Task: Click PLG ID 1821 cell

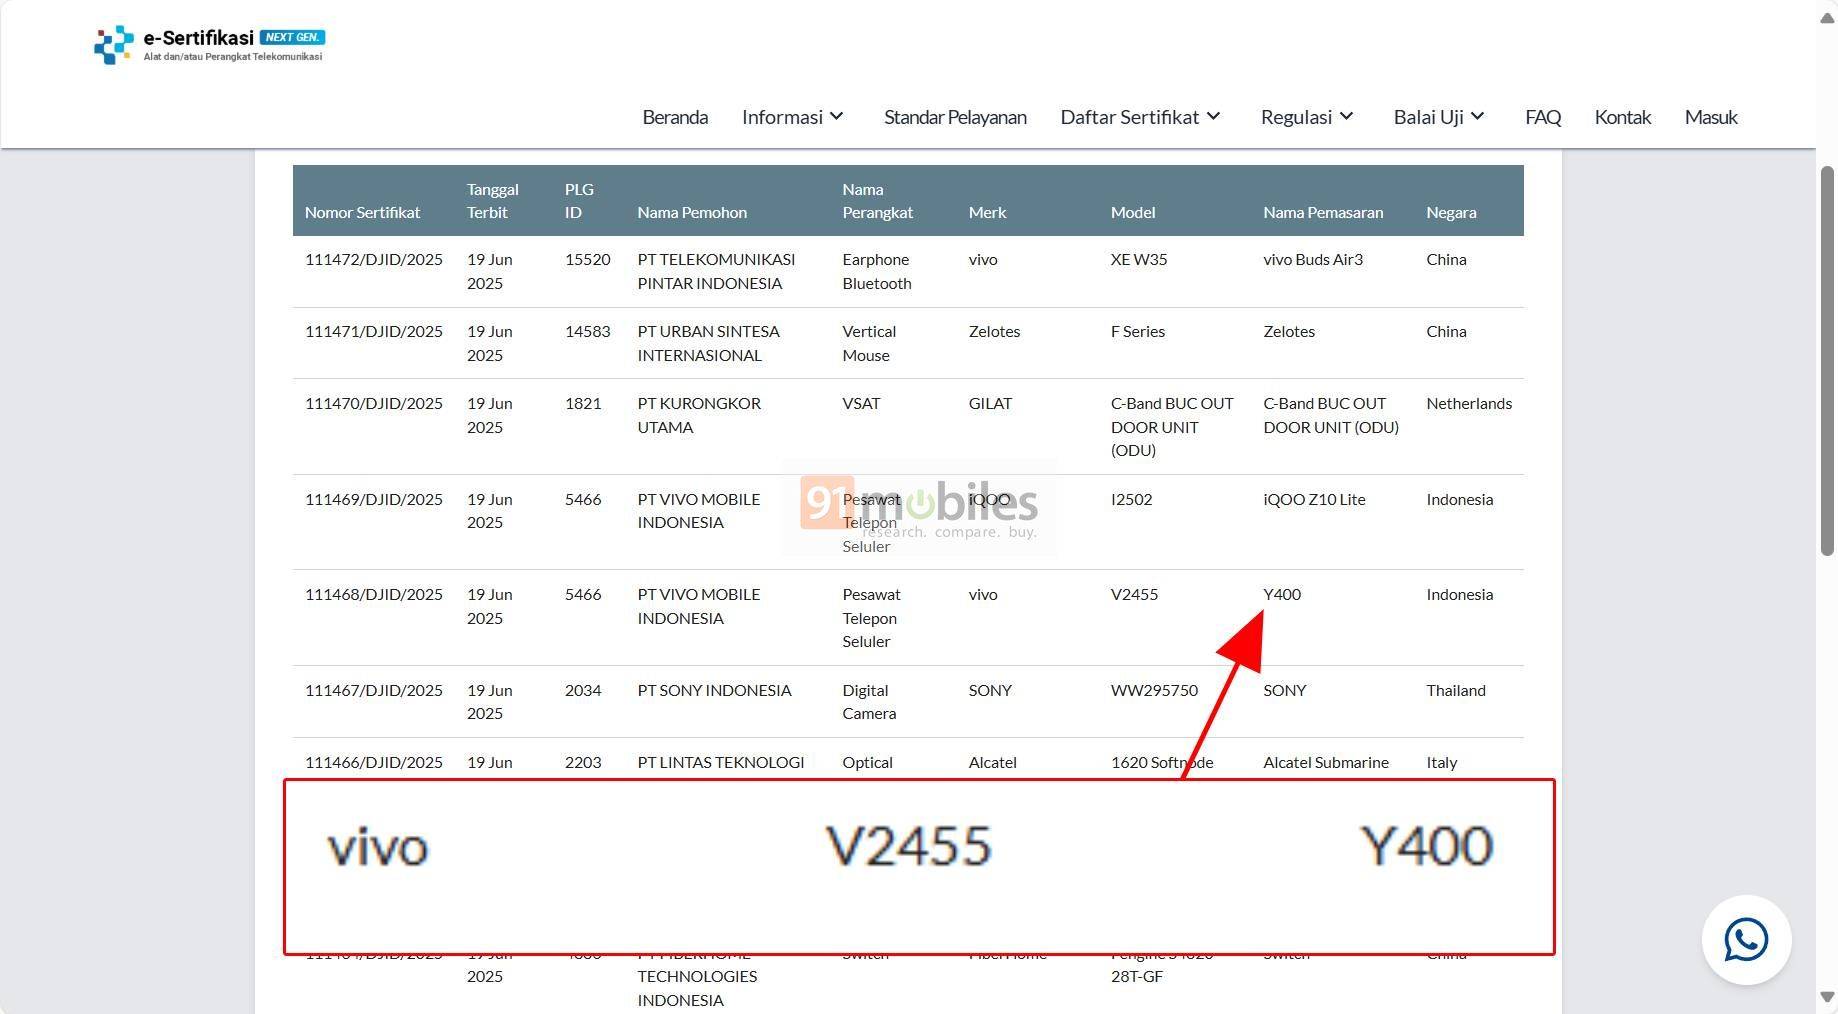Action: 583,403
